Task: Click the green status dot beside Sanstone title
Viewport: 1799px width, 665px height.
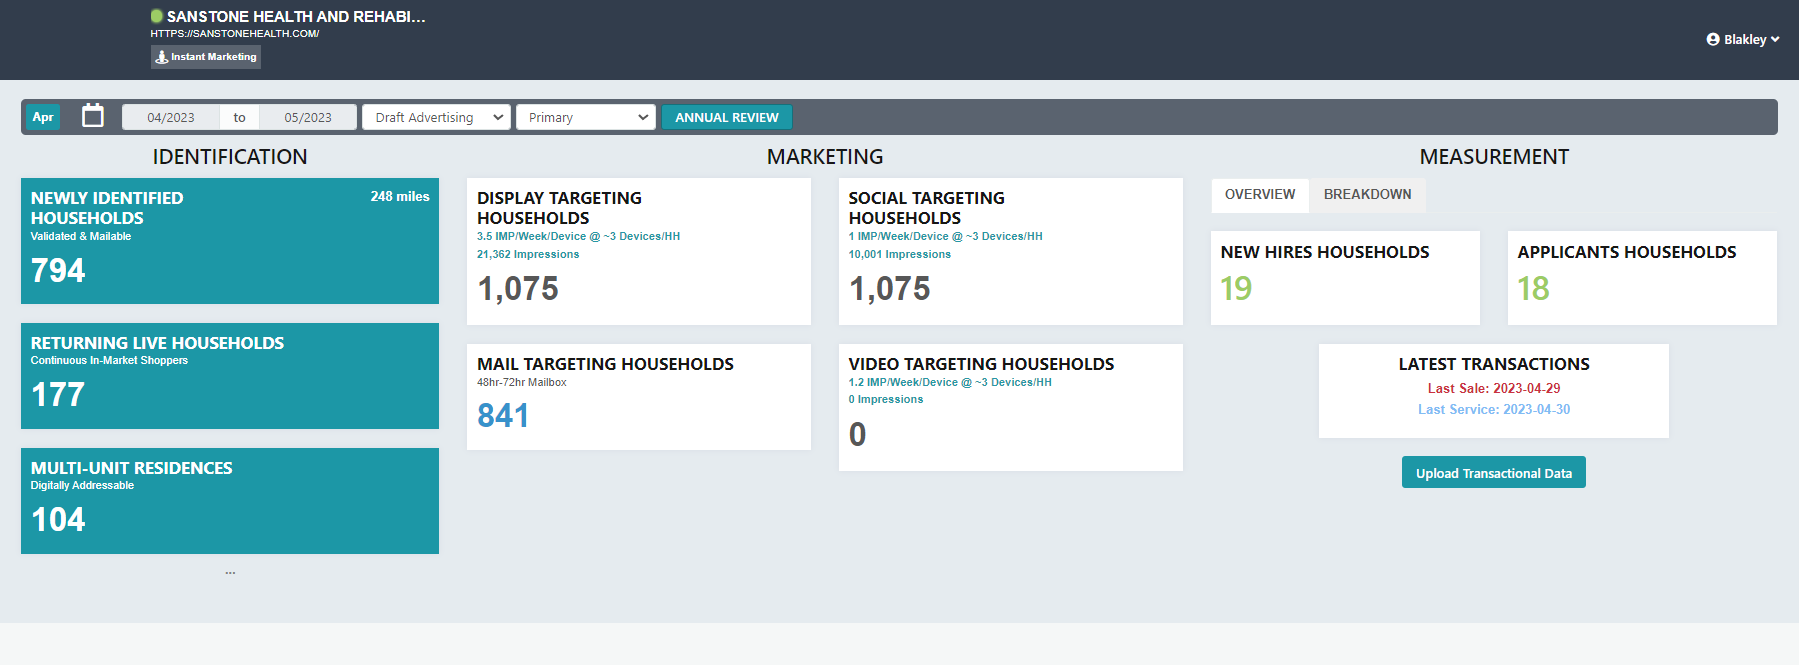Action: 157,16
